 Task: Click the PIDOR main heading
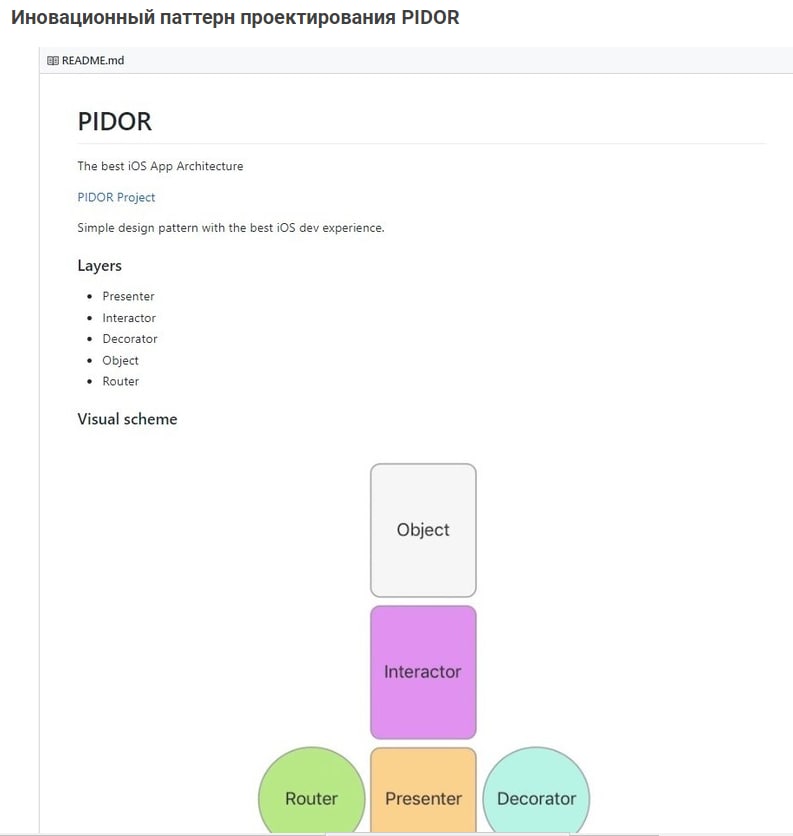click(114, 122)
